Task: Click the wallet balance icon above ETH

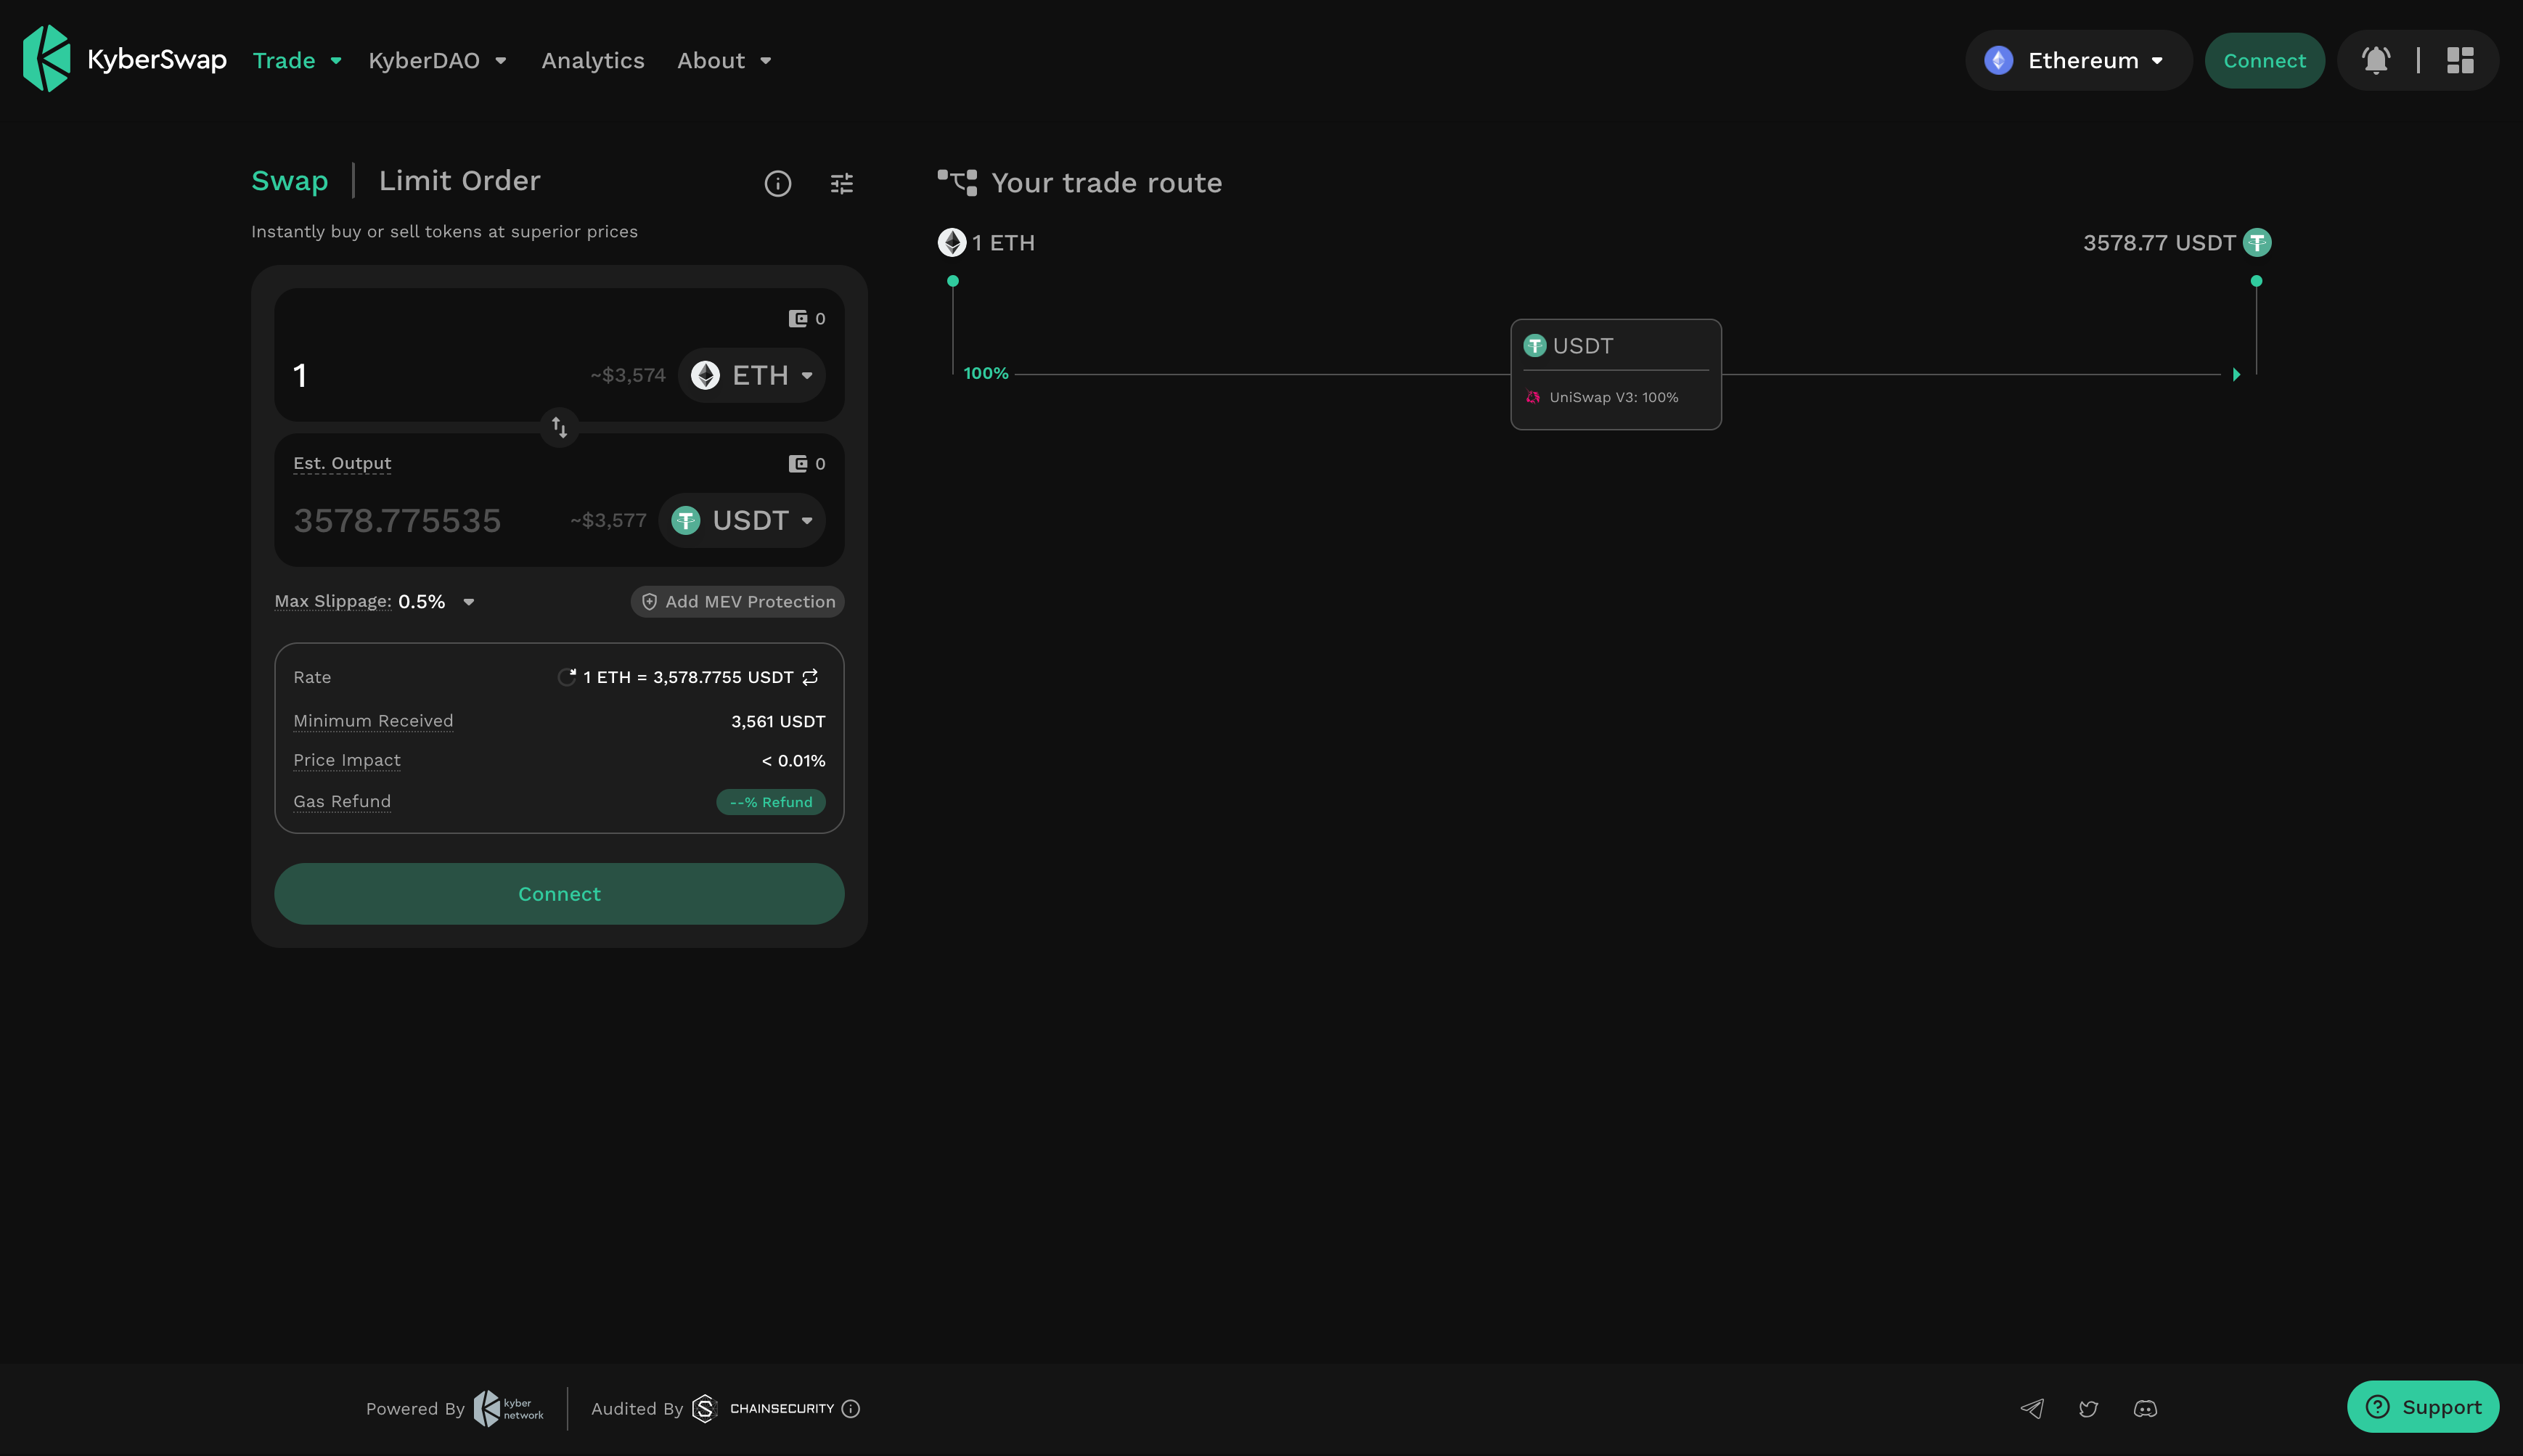Action: pos(798,319)
